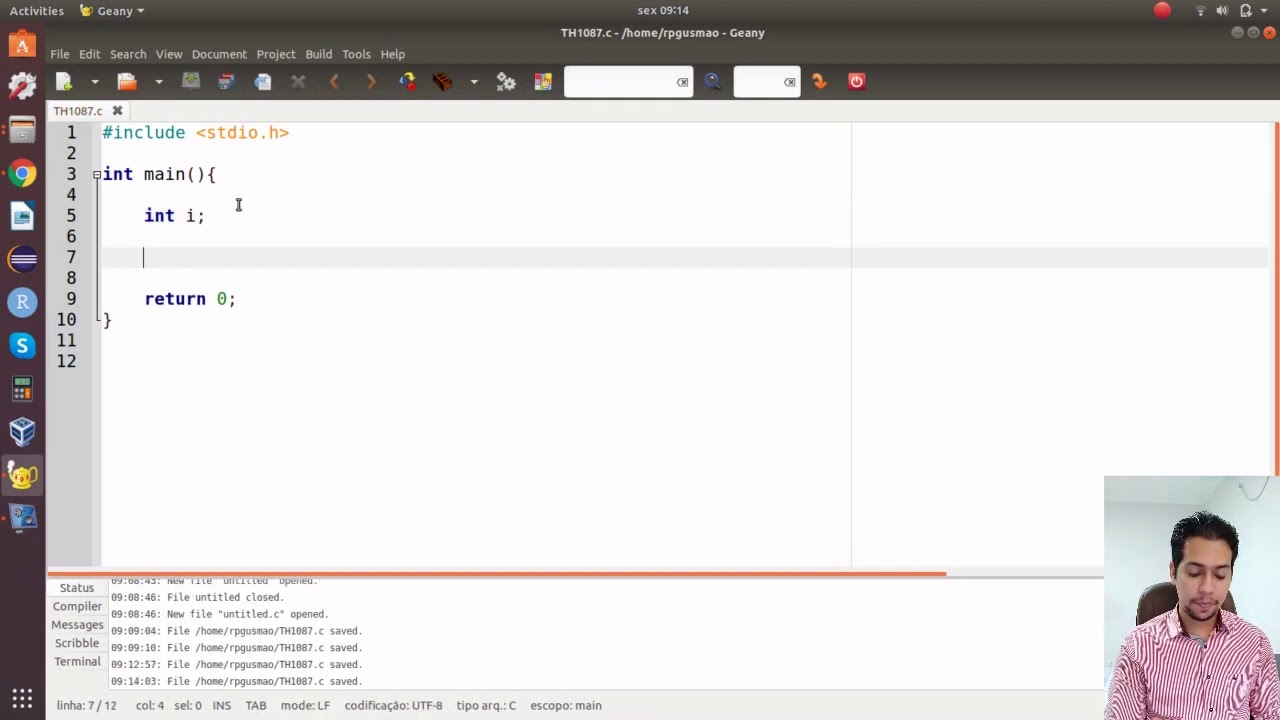
Task: Click the Reload file toolbar icon
Action: point(263,82)
